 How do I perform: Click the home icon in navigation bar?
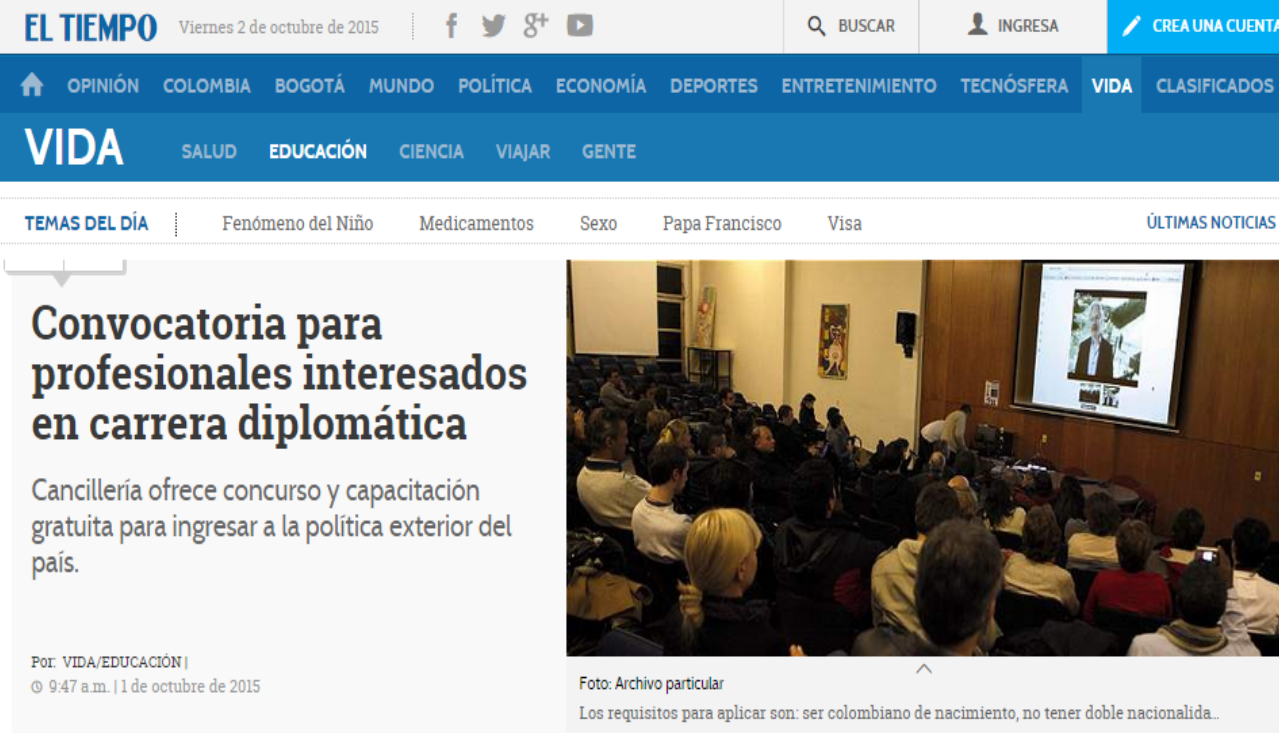[32, 86]
